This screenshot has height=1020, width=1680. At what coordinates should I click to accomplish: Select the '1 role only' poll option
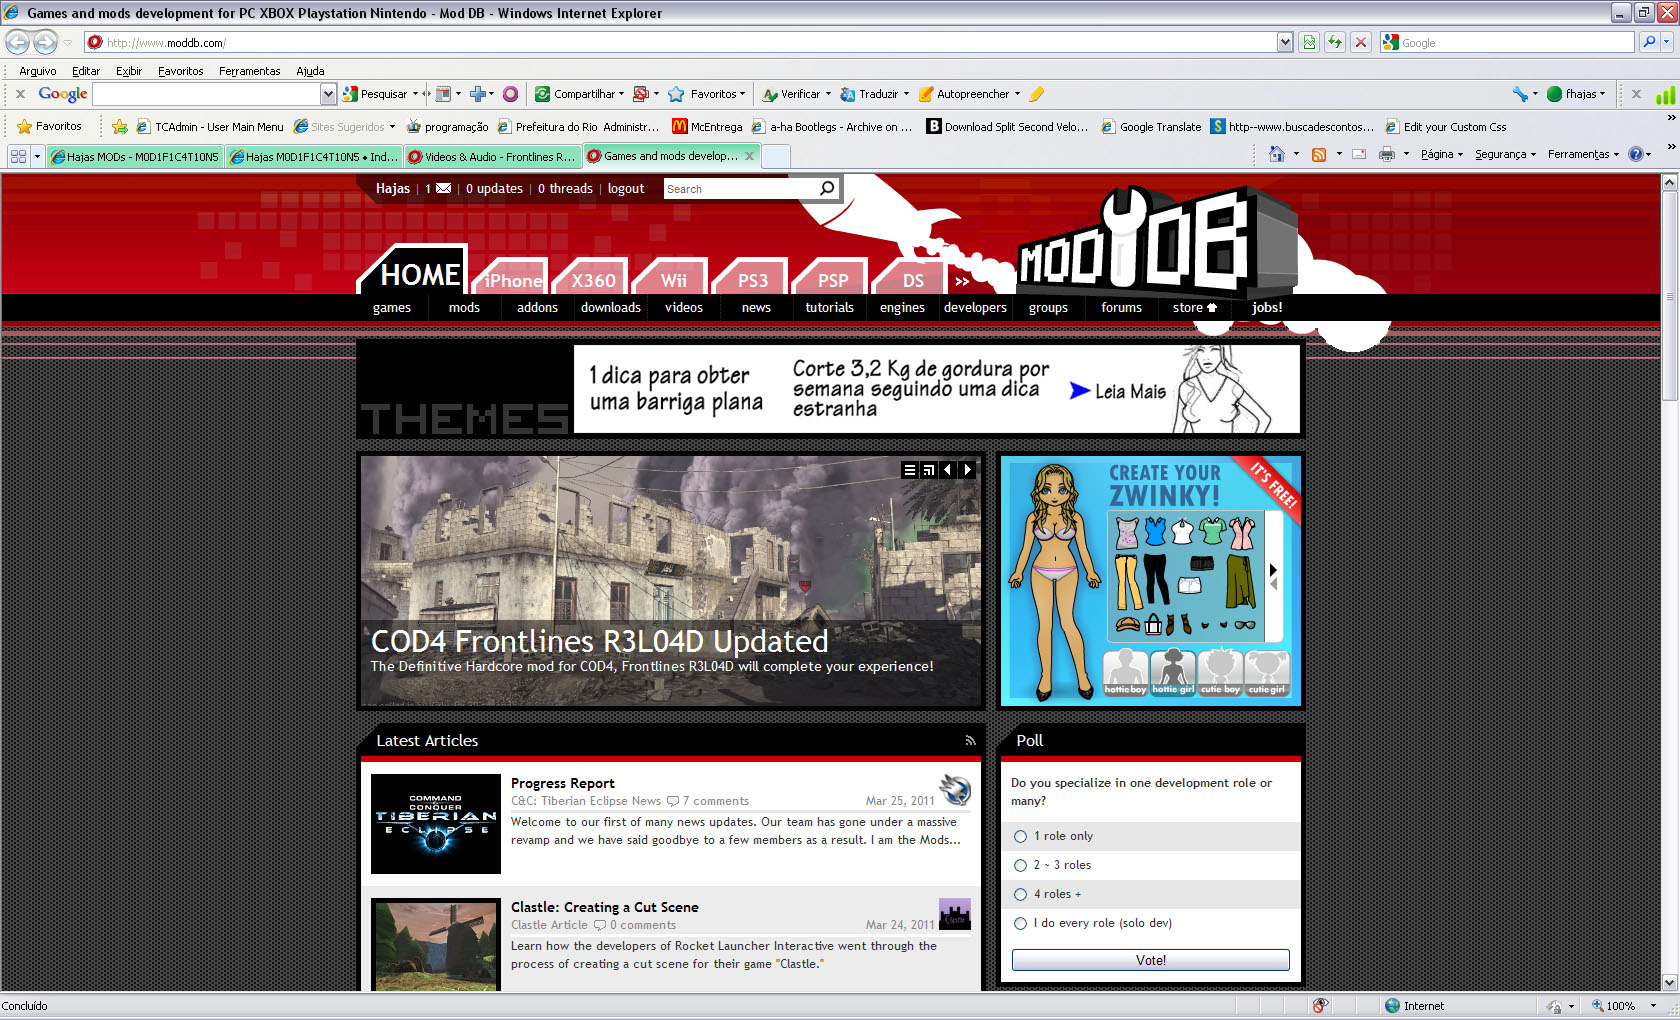pos(1020,836)
